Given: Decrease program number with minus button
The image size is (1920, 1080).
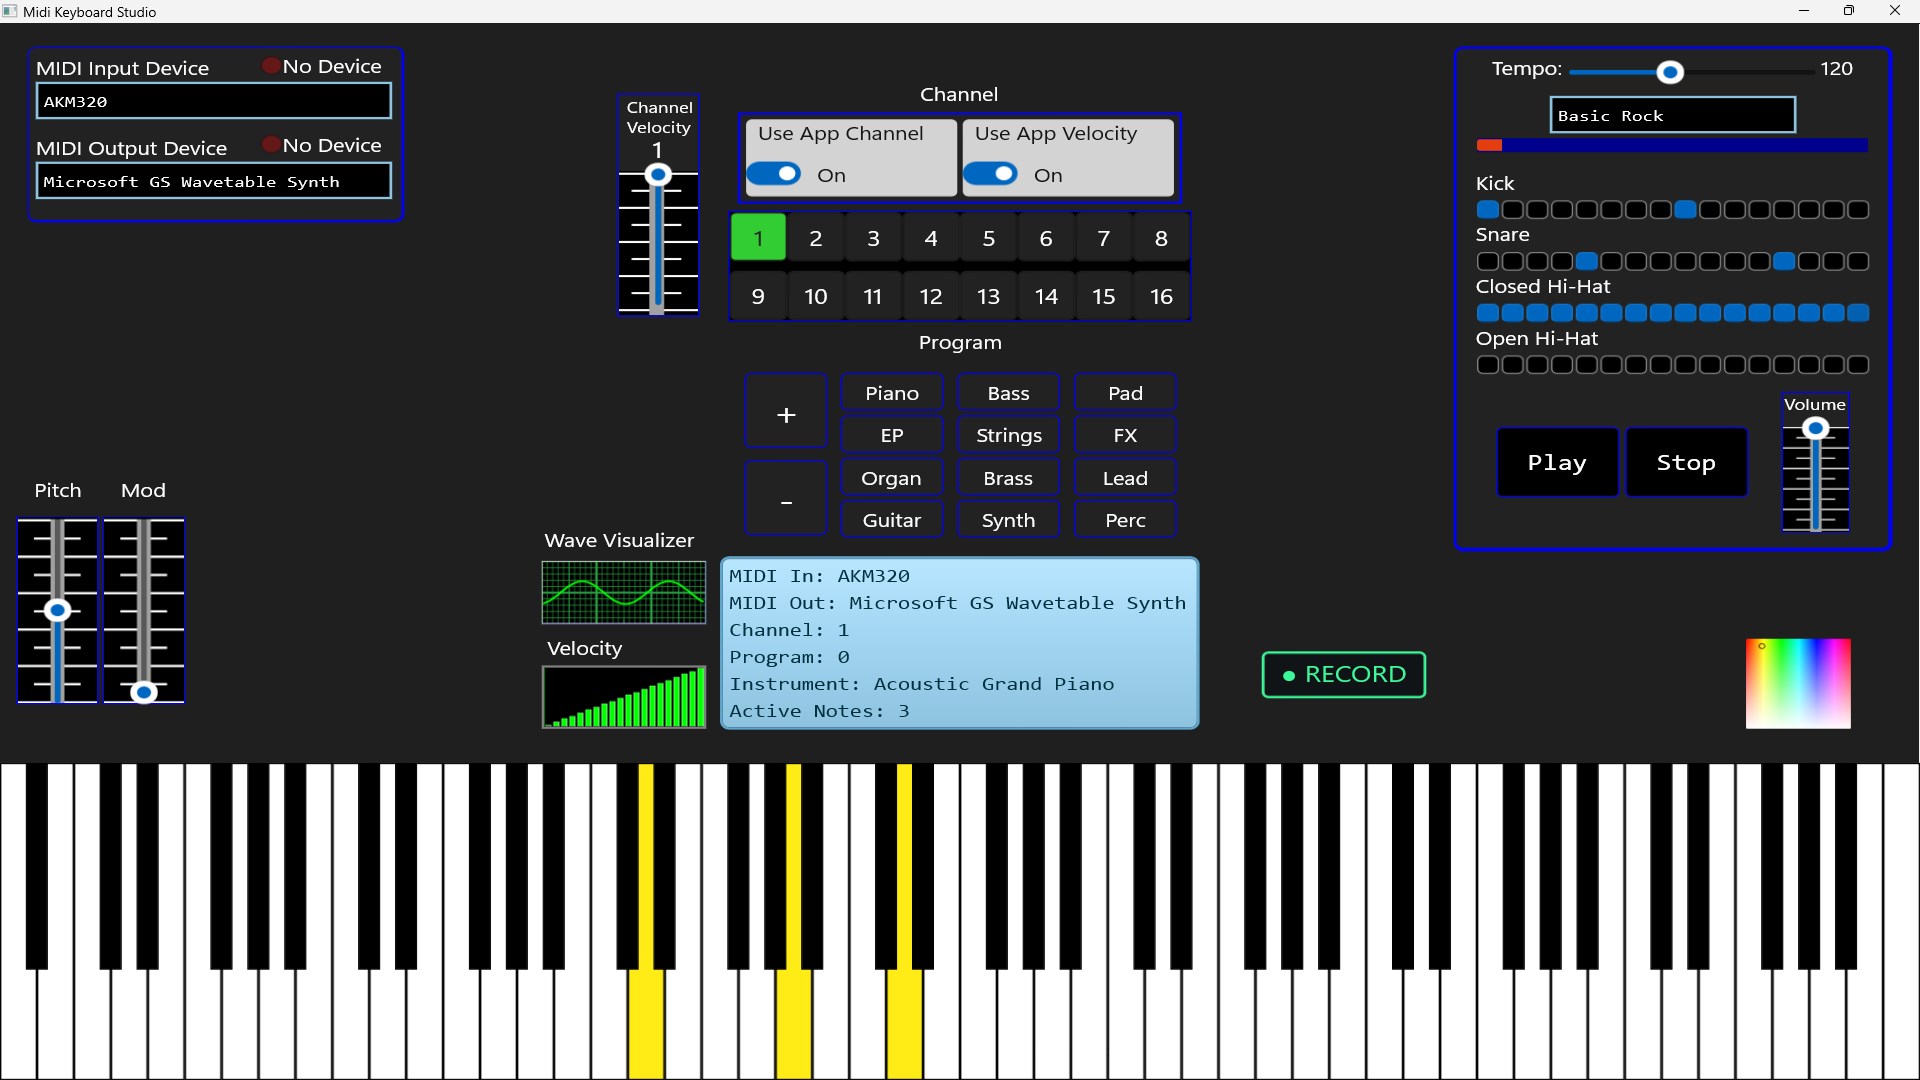Looking at the screenshot, I should 786,499.
